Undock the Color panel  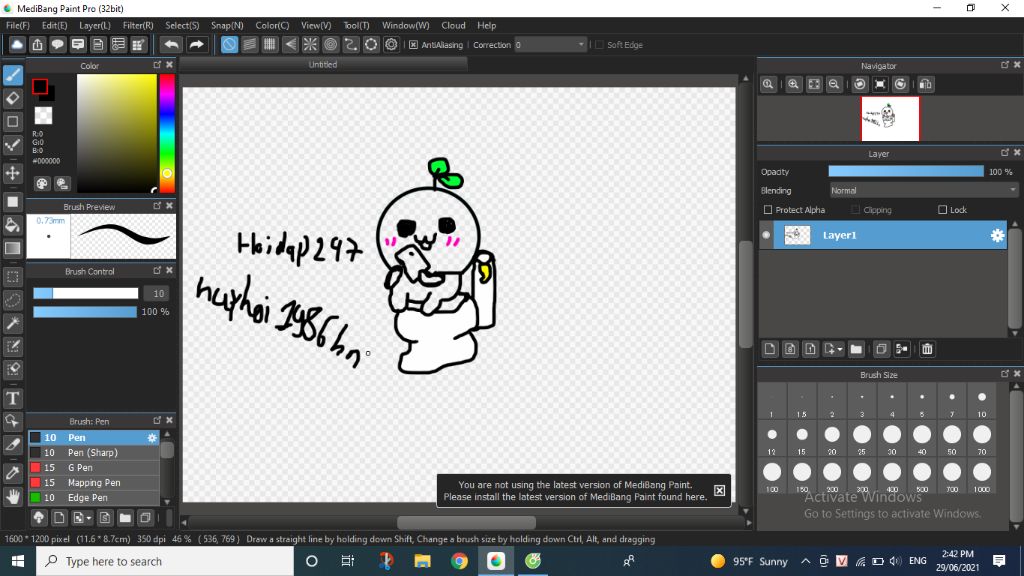(157, 65)
